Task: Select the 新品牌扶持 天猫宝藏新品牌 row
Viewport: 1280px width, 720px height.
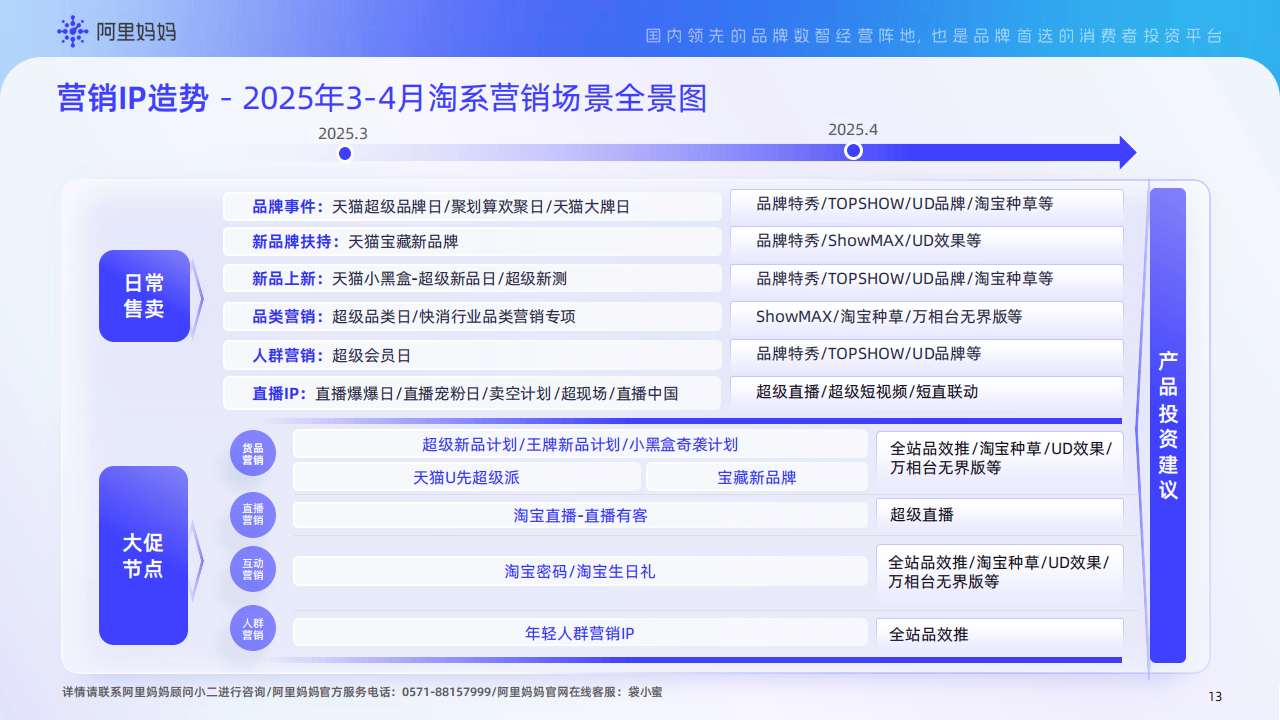Action: click(x=471, y=242)
